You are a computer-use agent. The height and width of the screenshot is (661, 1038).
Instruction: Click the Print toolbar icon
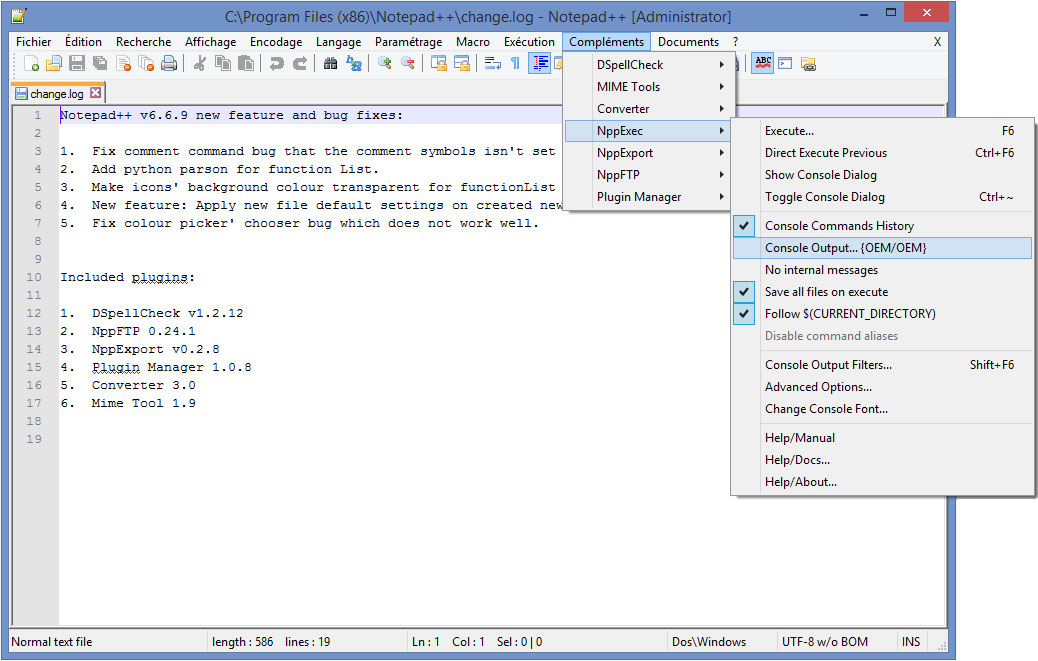169,64
